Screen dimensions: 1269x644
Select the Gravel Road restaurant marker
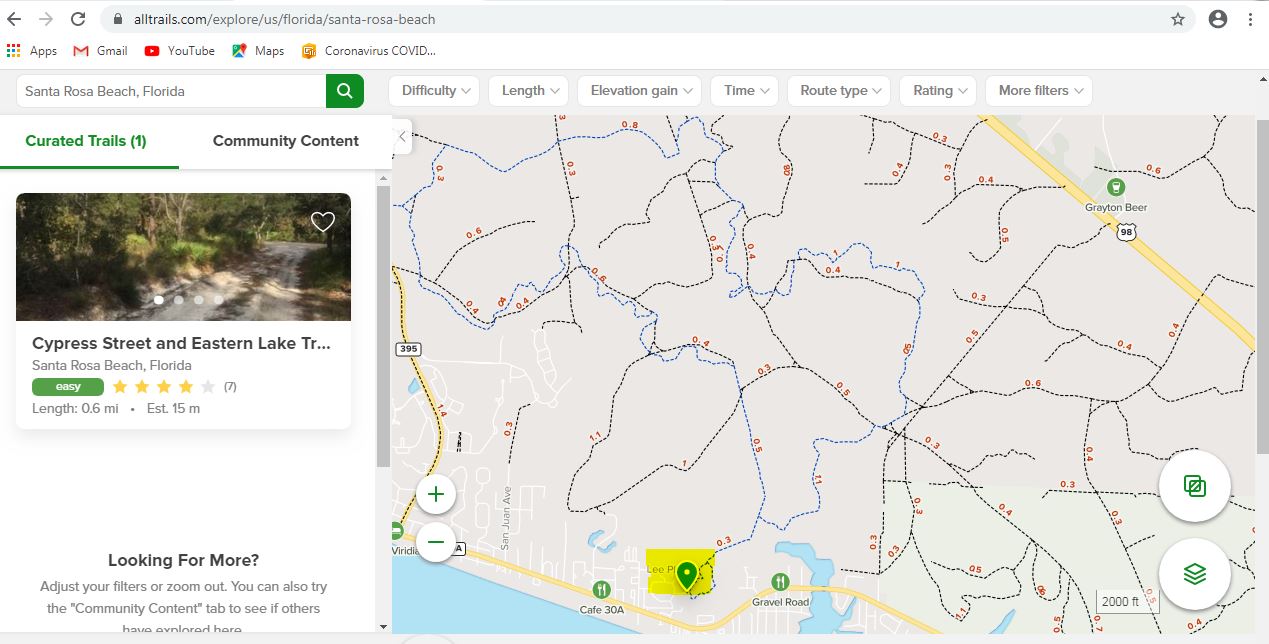click(x=780, y=582)
